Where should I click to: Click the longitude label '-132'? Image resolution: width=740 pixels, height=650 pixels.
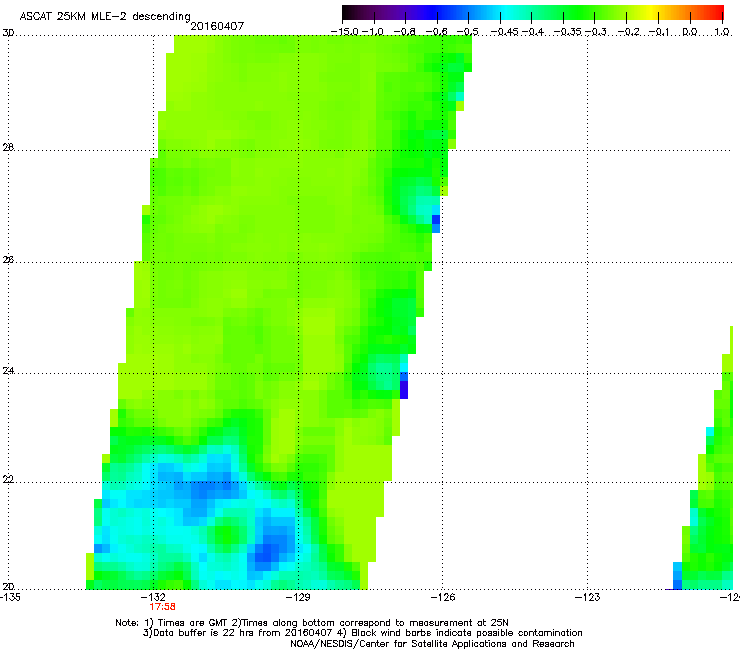coord(153,597)
